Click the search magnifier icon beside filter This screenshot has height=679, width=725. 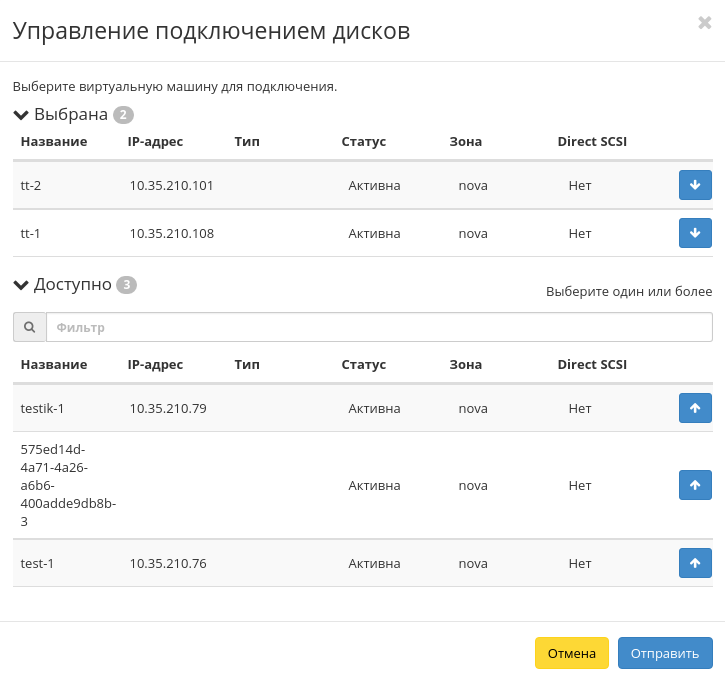click(29, 327)
